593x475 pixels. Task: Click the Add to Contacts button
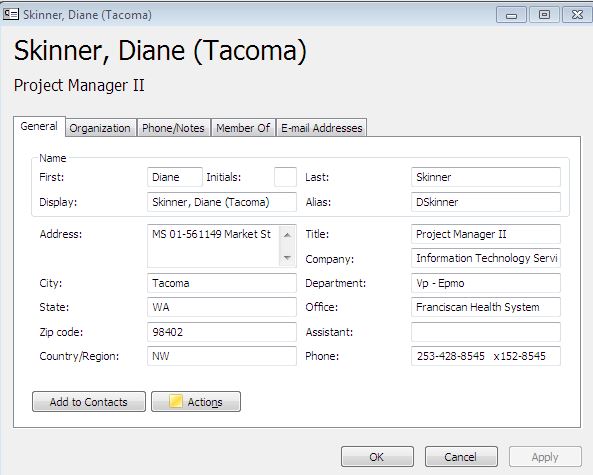[x=89, y=402]
